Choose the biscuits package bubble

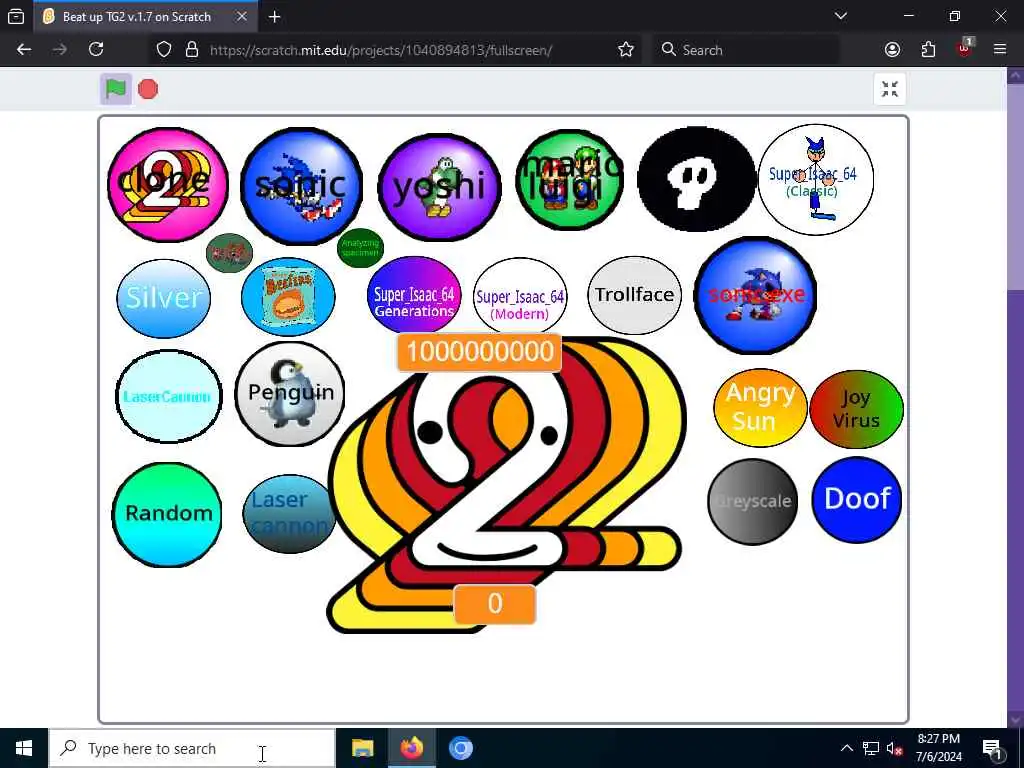(288, 296)
